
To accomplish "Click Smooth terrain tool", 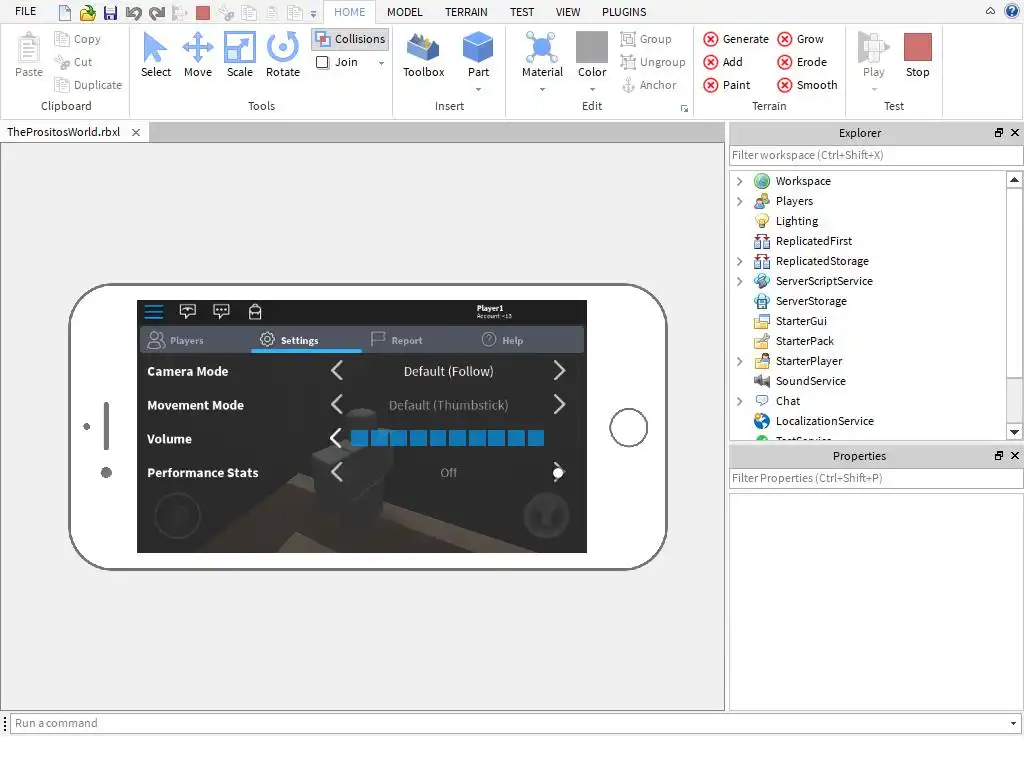I will click(807, 85).
